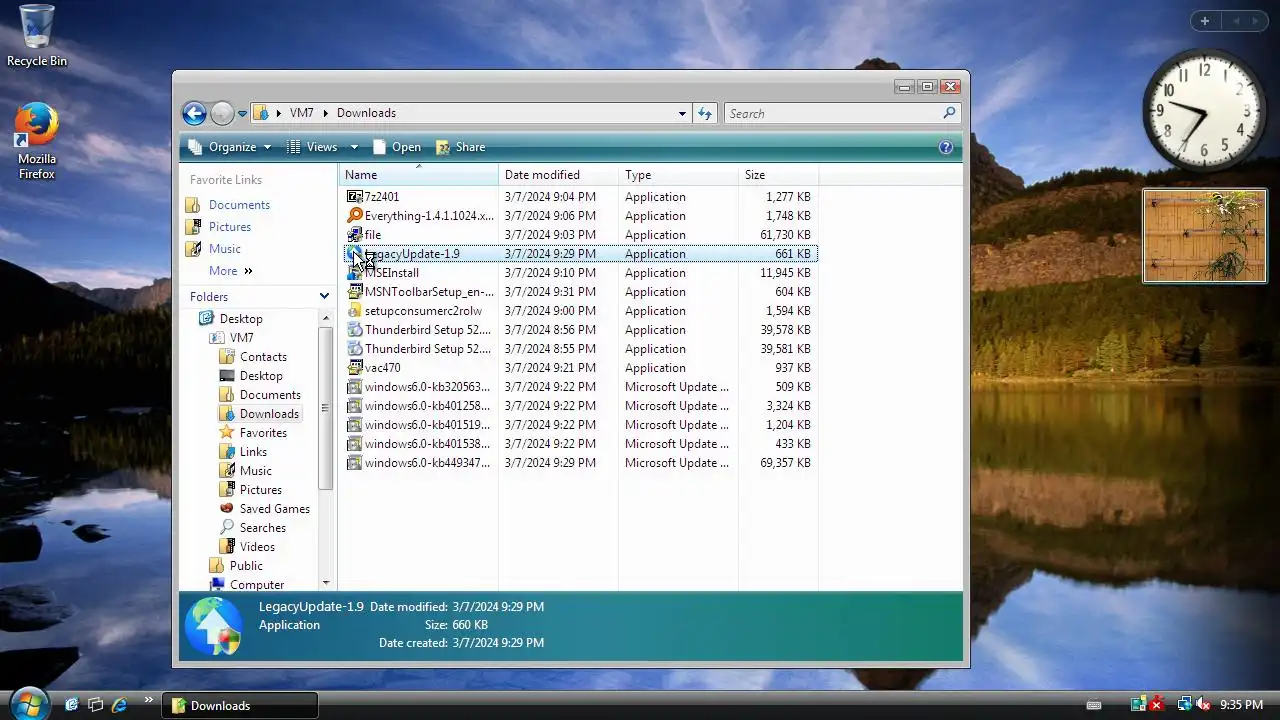Click the magnifier search icon

point(950,113)
